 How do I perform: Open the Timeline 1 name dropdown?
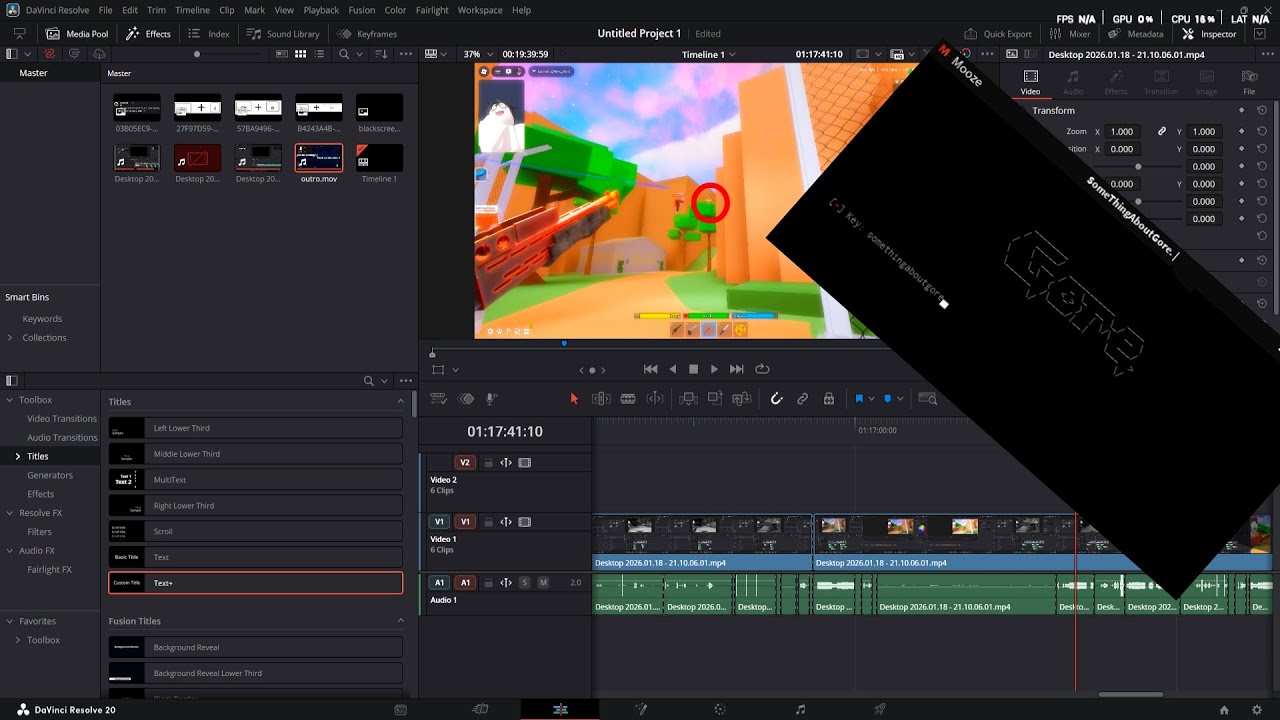(x=709, y=54)
